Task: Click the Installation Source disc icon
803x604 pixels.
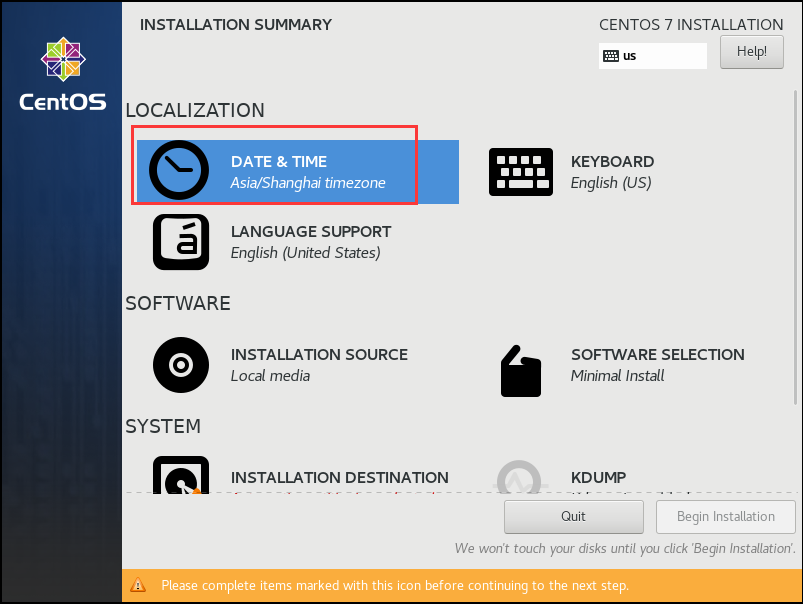Action: pyautogui.click(x=181, y=365)
